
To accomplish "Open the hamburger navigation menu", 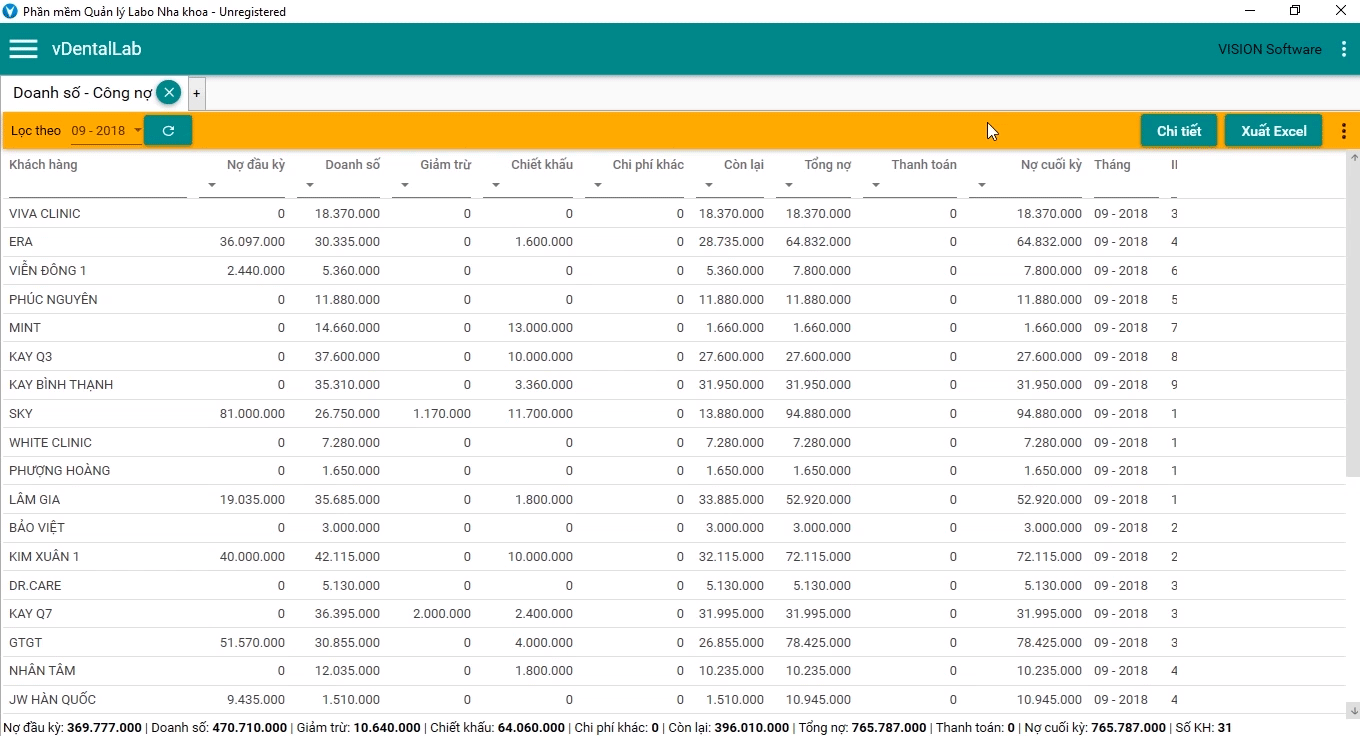I will pos(23,49).
